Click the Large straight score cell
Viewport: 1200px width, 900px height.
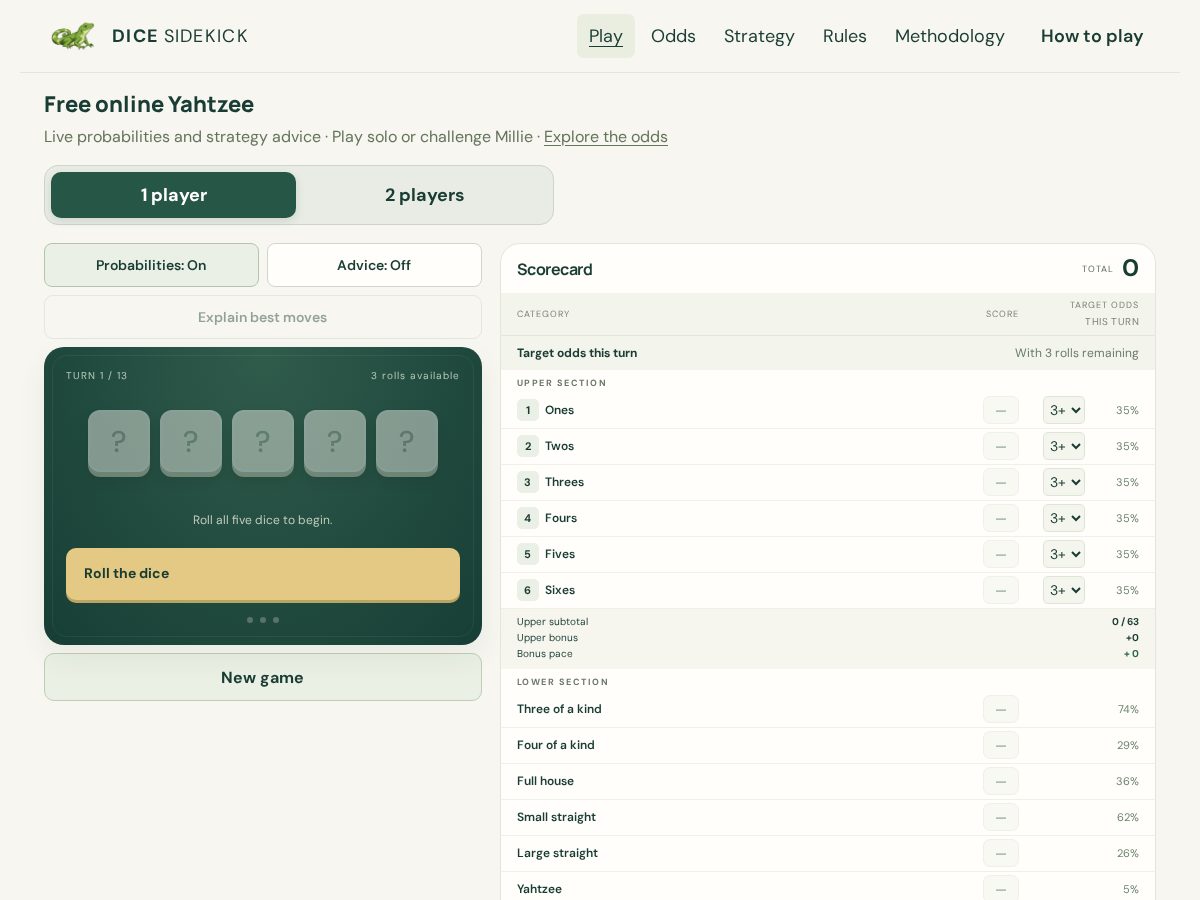coord(1001,853)
